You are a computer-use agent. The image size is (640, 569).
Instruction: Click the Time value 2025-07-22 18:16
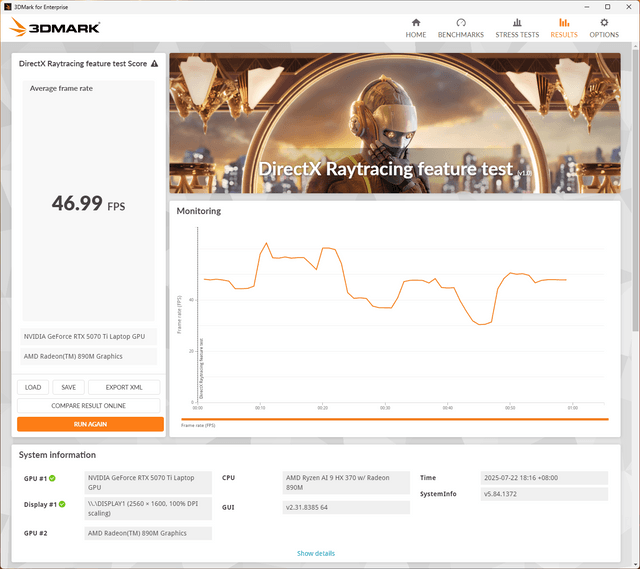[x=544, y=478]
